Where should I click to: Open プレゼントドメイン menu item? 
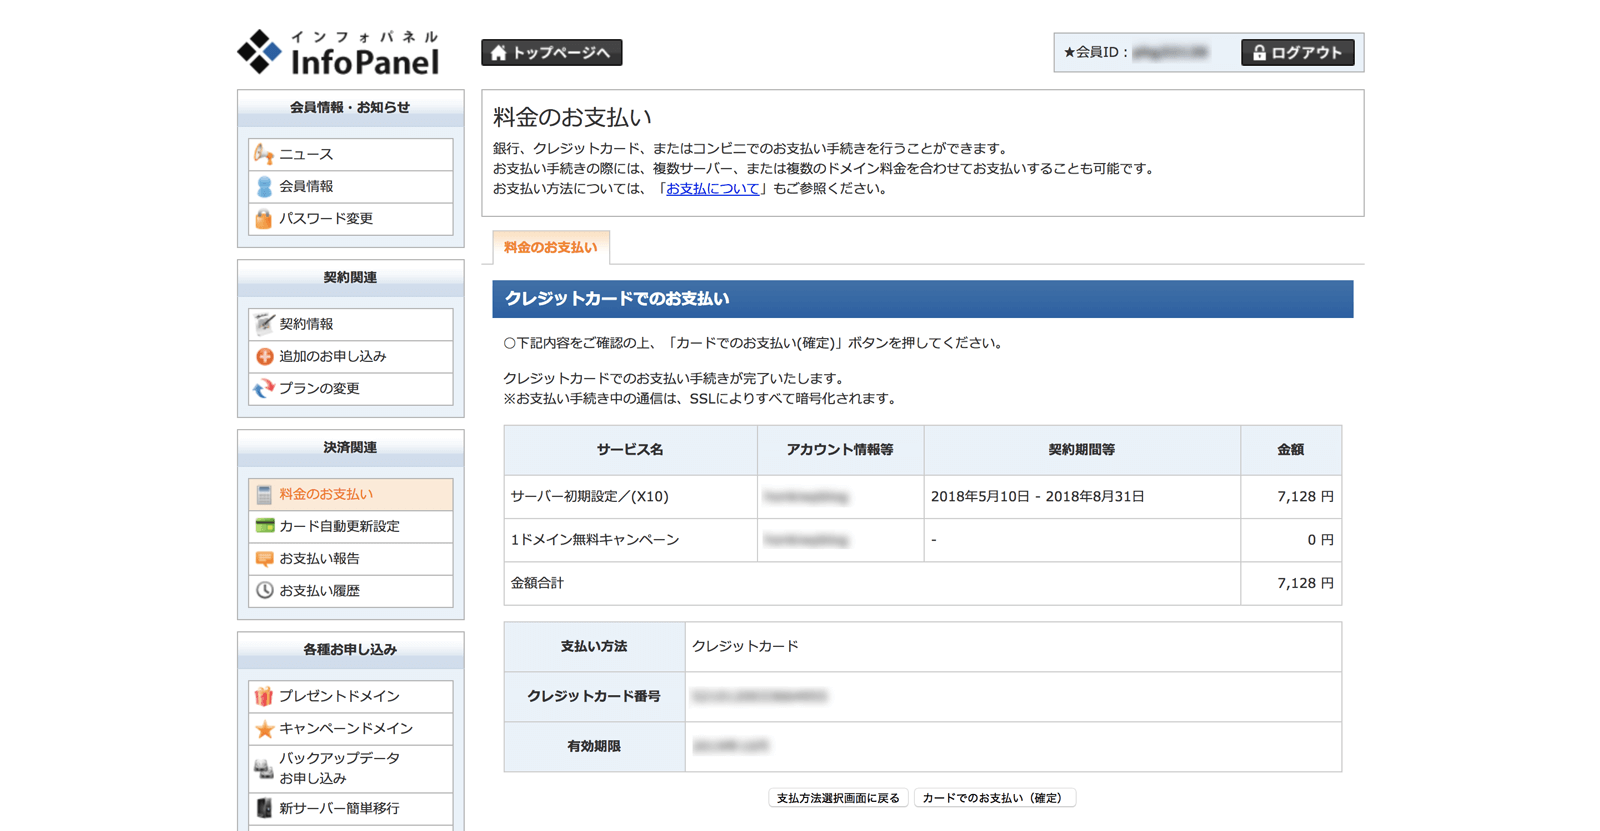point(351,696)
